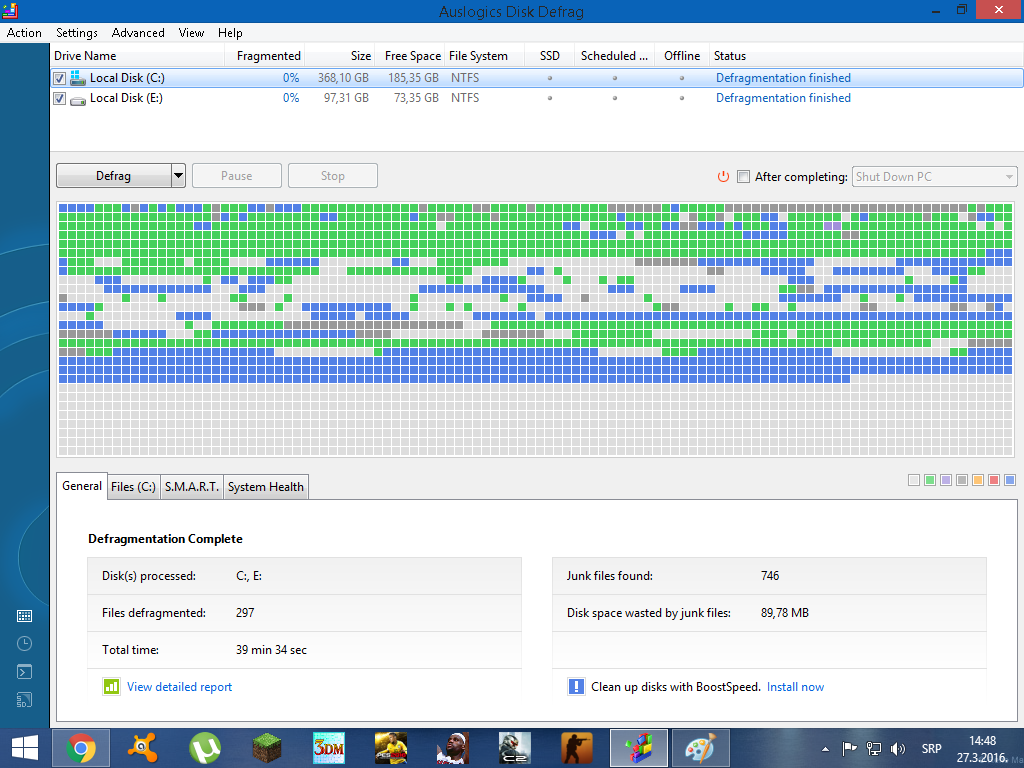
Task: Open the command-line sidebar icon
Action: (x=24, y=672)
